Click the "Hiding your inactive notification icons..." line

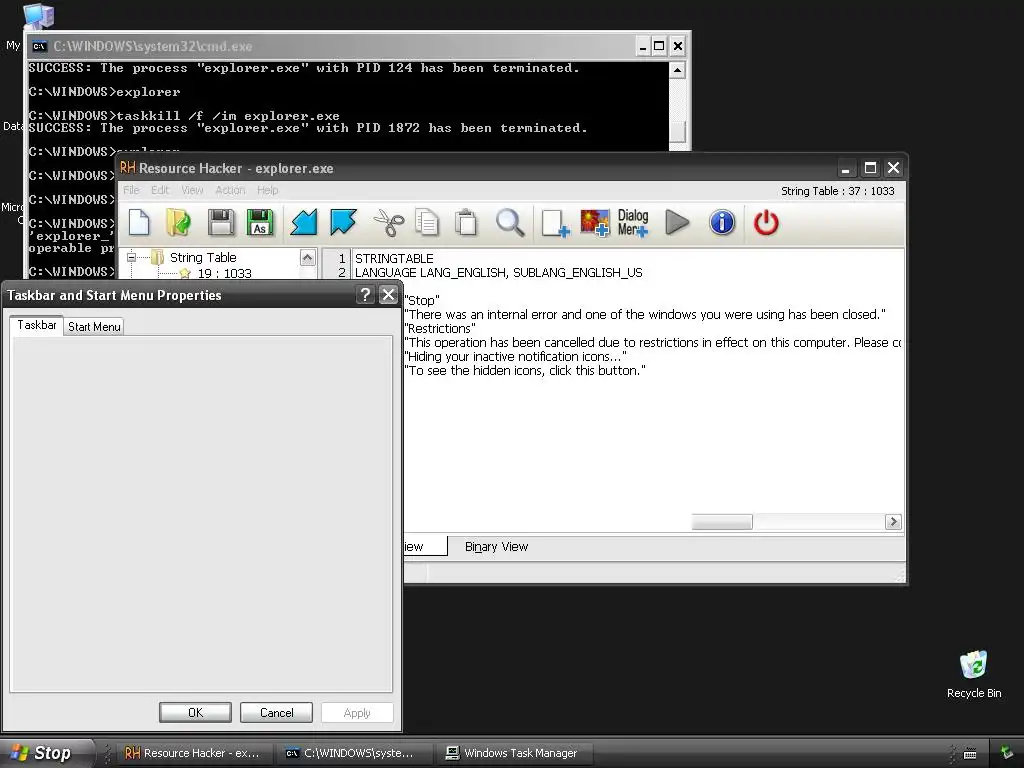pos(515,357)
